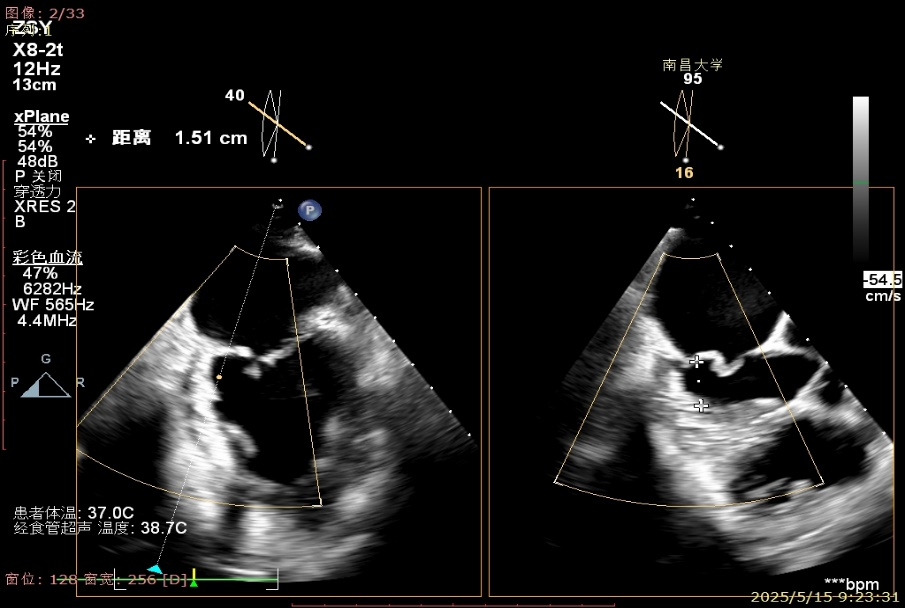Click the angle value 95
This screenshot has height=608, width=905.
pyautogui.click(x=693, y=79)
